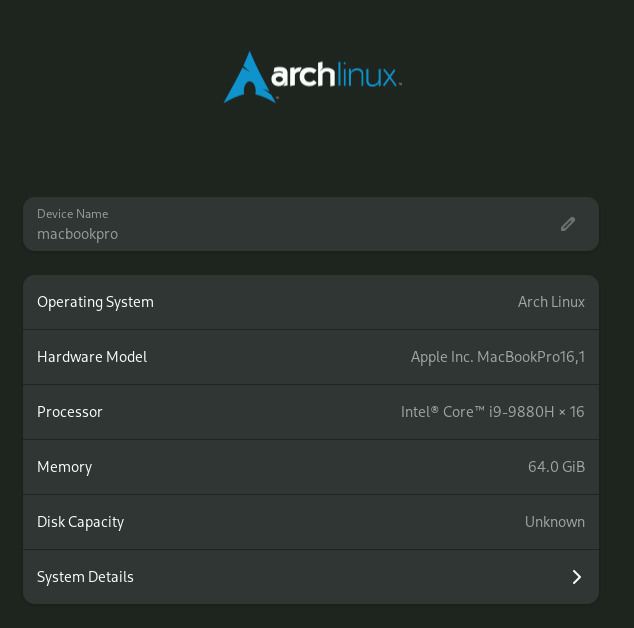Select the Device Name field label
This screenshot has width=634, height=628.
click(x=72, y=214)
